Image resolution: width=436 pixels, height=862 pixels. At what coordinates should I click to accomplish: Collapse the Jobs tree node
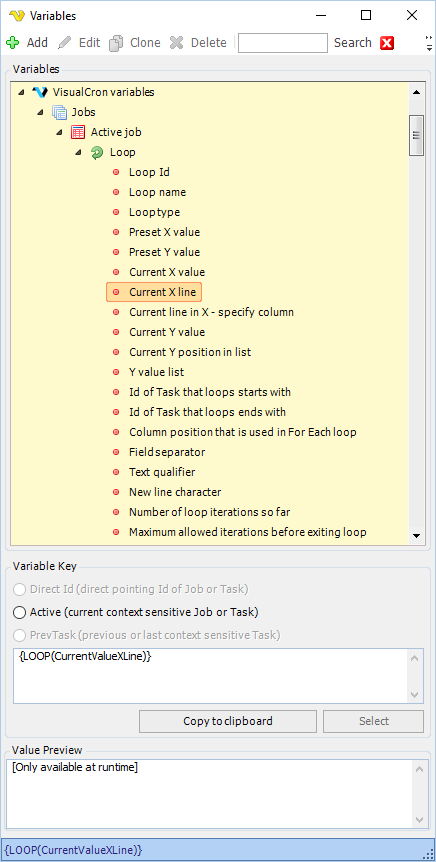point(40,112)
